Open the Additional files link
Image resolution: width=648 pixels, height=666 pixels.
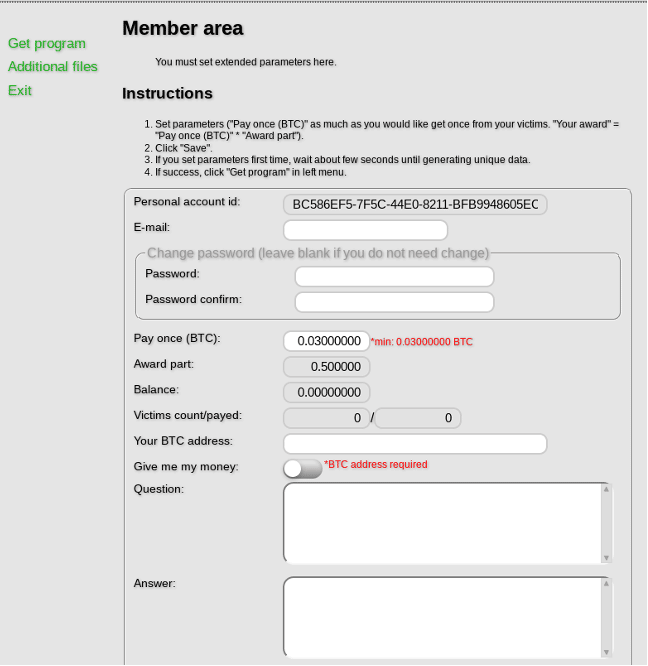[x=53, y=66]
